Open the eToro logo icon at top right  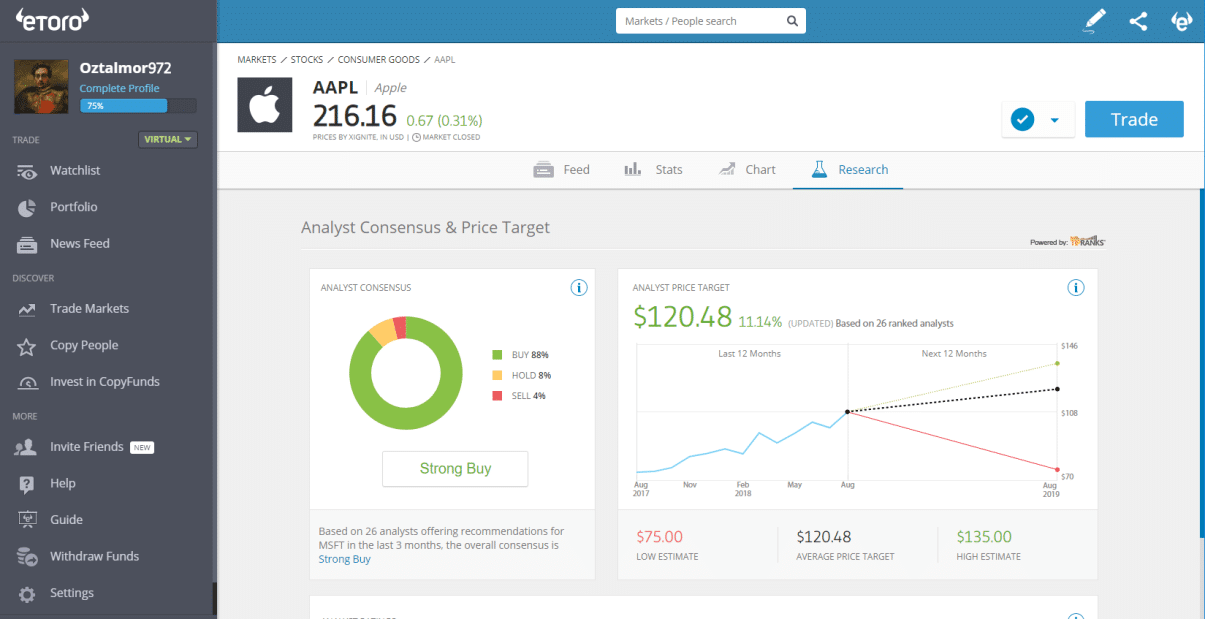1182,21
